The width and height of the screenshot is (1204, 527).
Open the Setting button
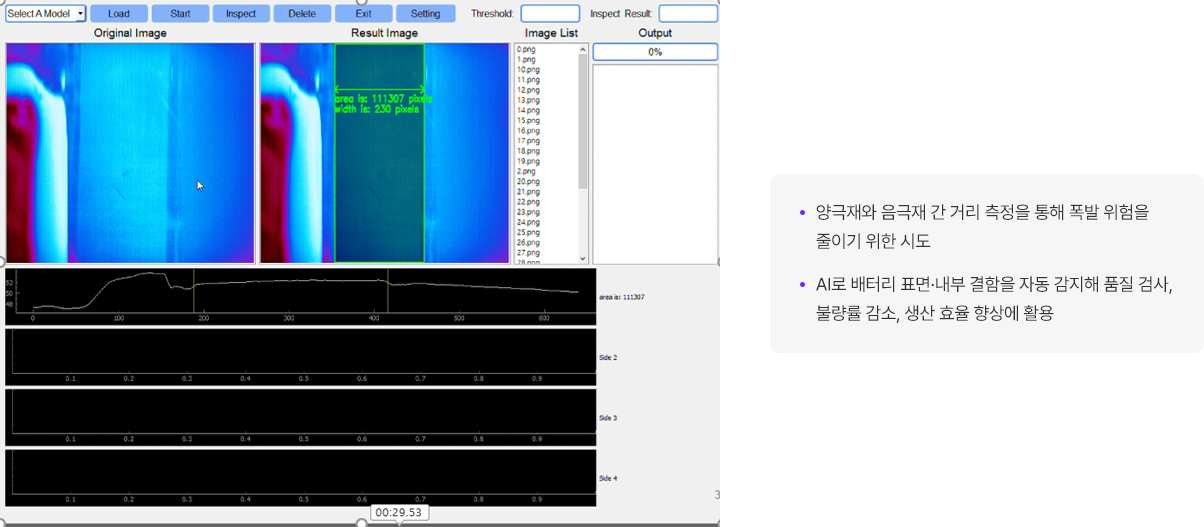coord(425,14)
